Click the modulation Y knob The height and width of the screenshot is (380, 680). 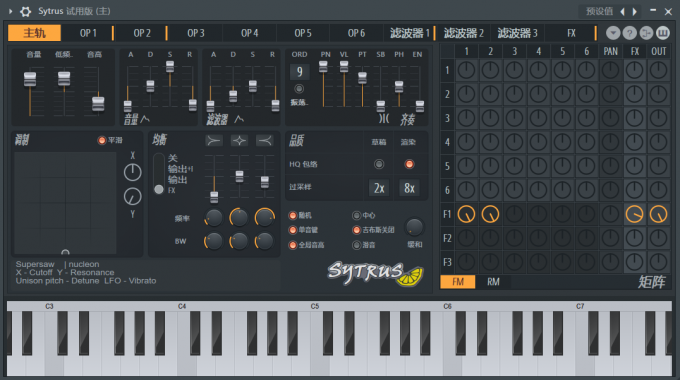pyautogui.click(x=133, y=197)
